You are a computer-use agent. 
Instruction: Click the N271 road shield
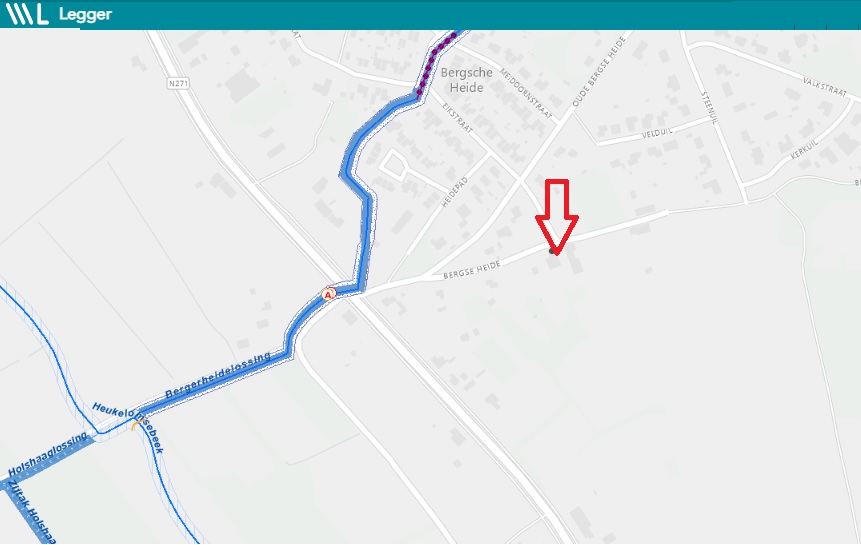(x=178, y=83)
